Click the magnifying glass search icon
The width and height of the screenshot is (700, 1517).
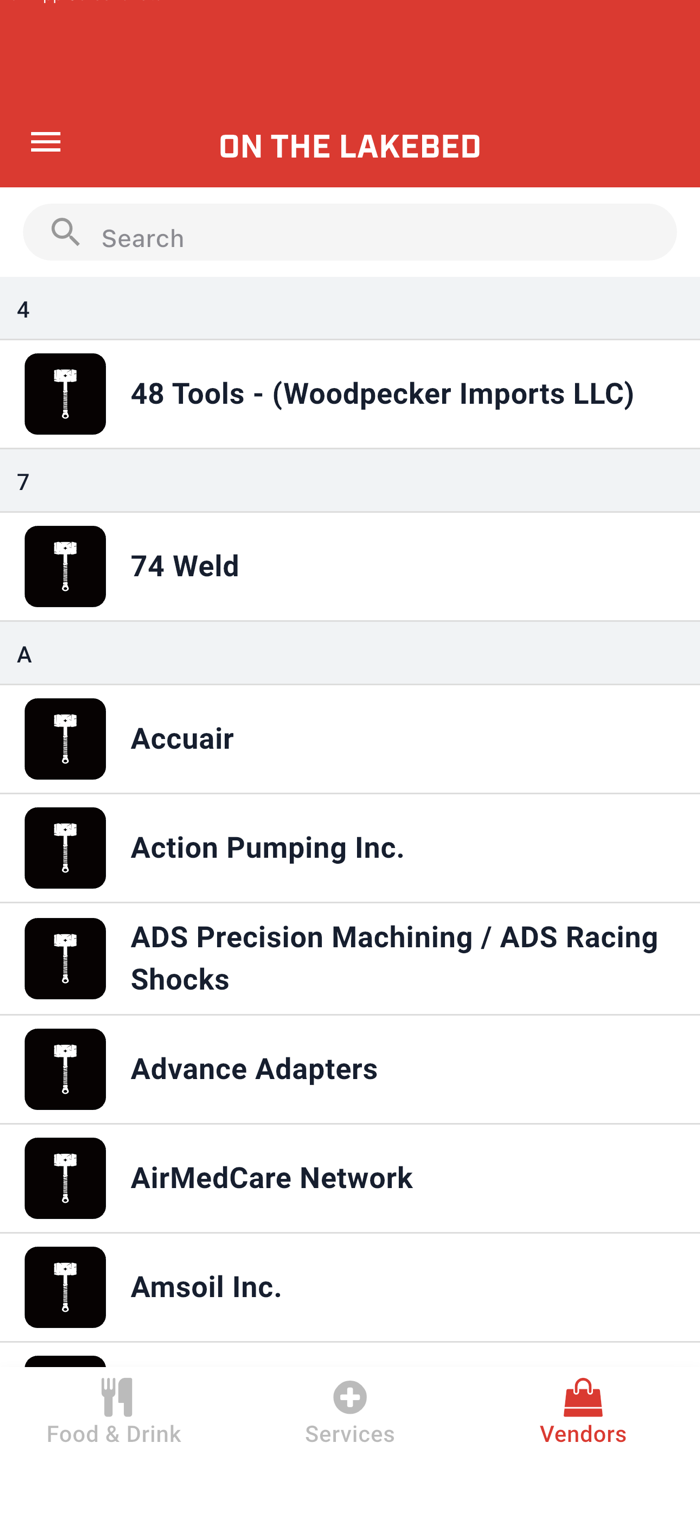66,233
